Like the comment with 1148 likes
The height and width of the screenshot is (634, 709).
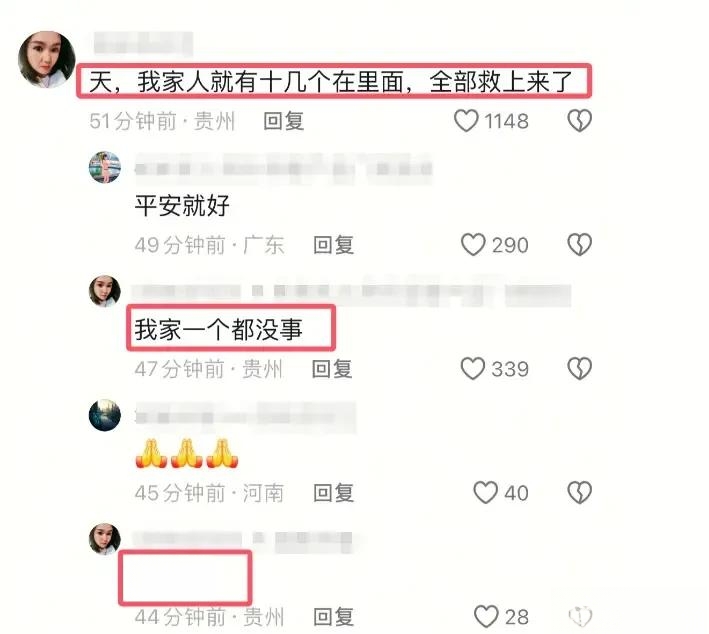point(466,121)
